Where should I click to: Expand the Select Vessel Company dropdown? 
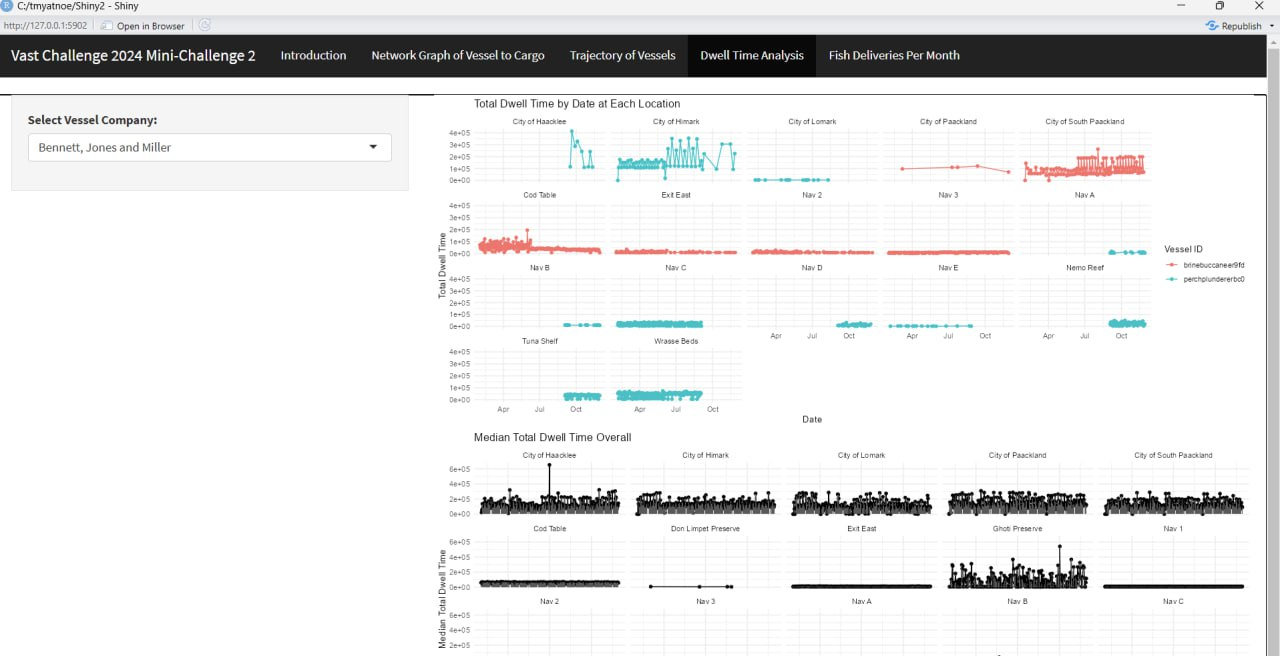click(x=209, y=147)
